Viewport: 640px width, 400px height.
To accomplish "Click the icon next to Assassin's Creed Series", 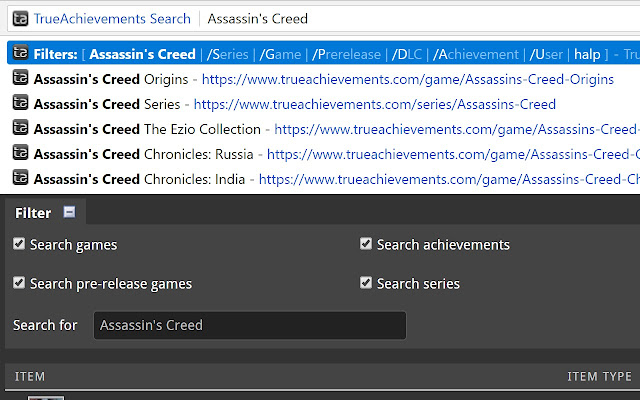I will (x=20, y=102).
